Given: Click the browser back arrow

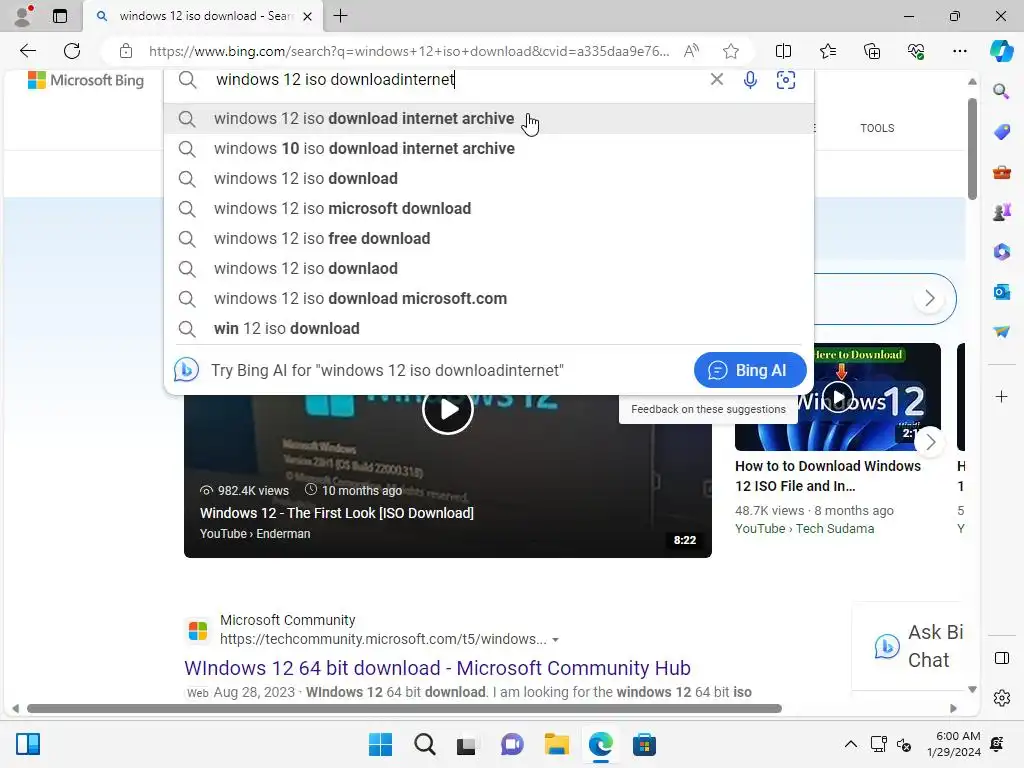Looking at the screenshot, I should click(27, 51).
